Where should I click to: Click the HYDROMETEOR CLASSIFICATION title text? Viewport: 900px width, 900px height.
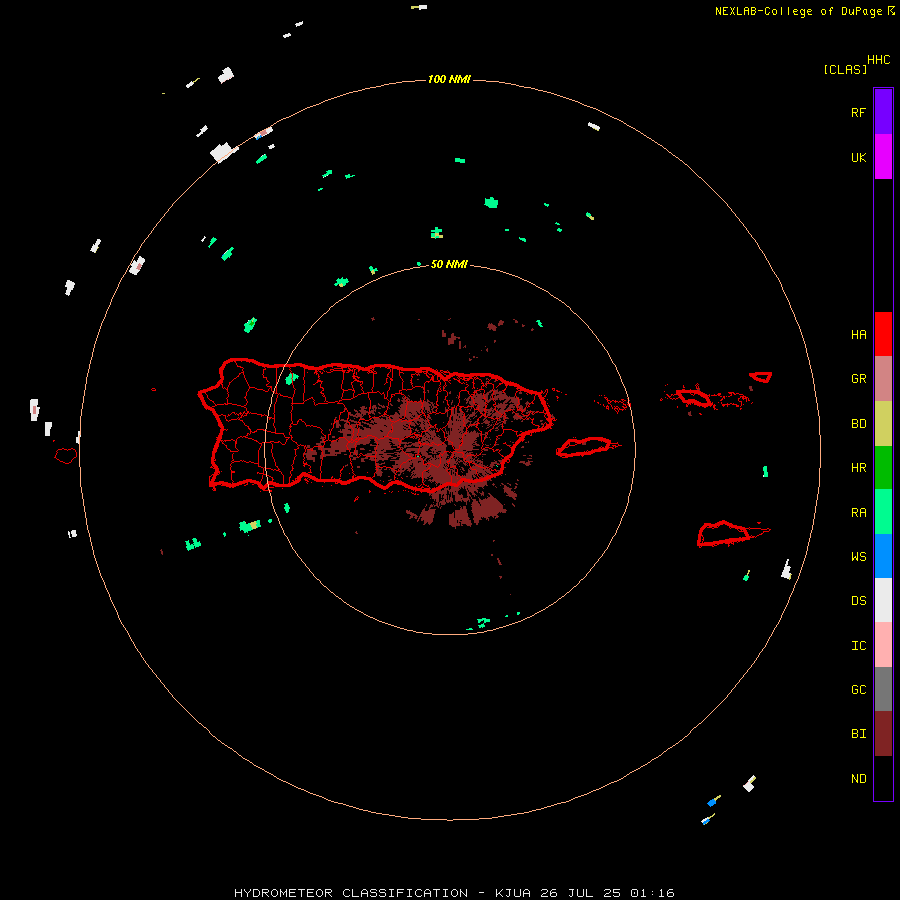(x=351, y=893)
